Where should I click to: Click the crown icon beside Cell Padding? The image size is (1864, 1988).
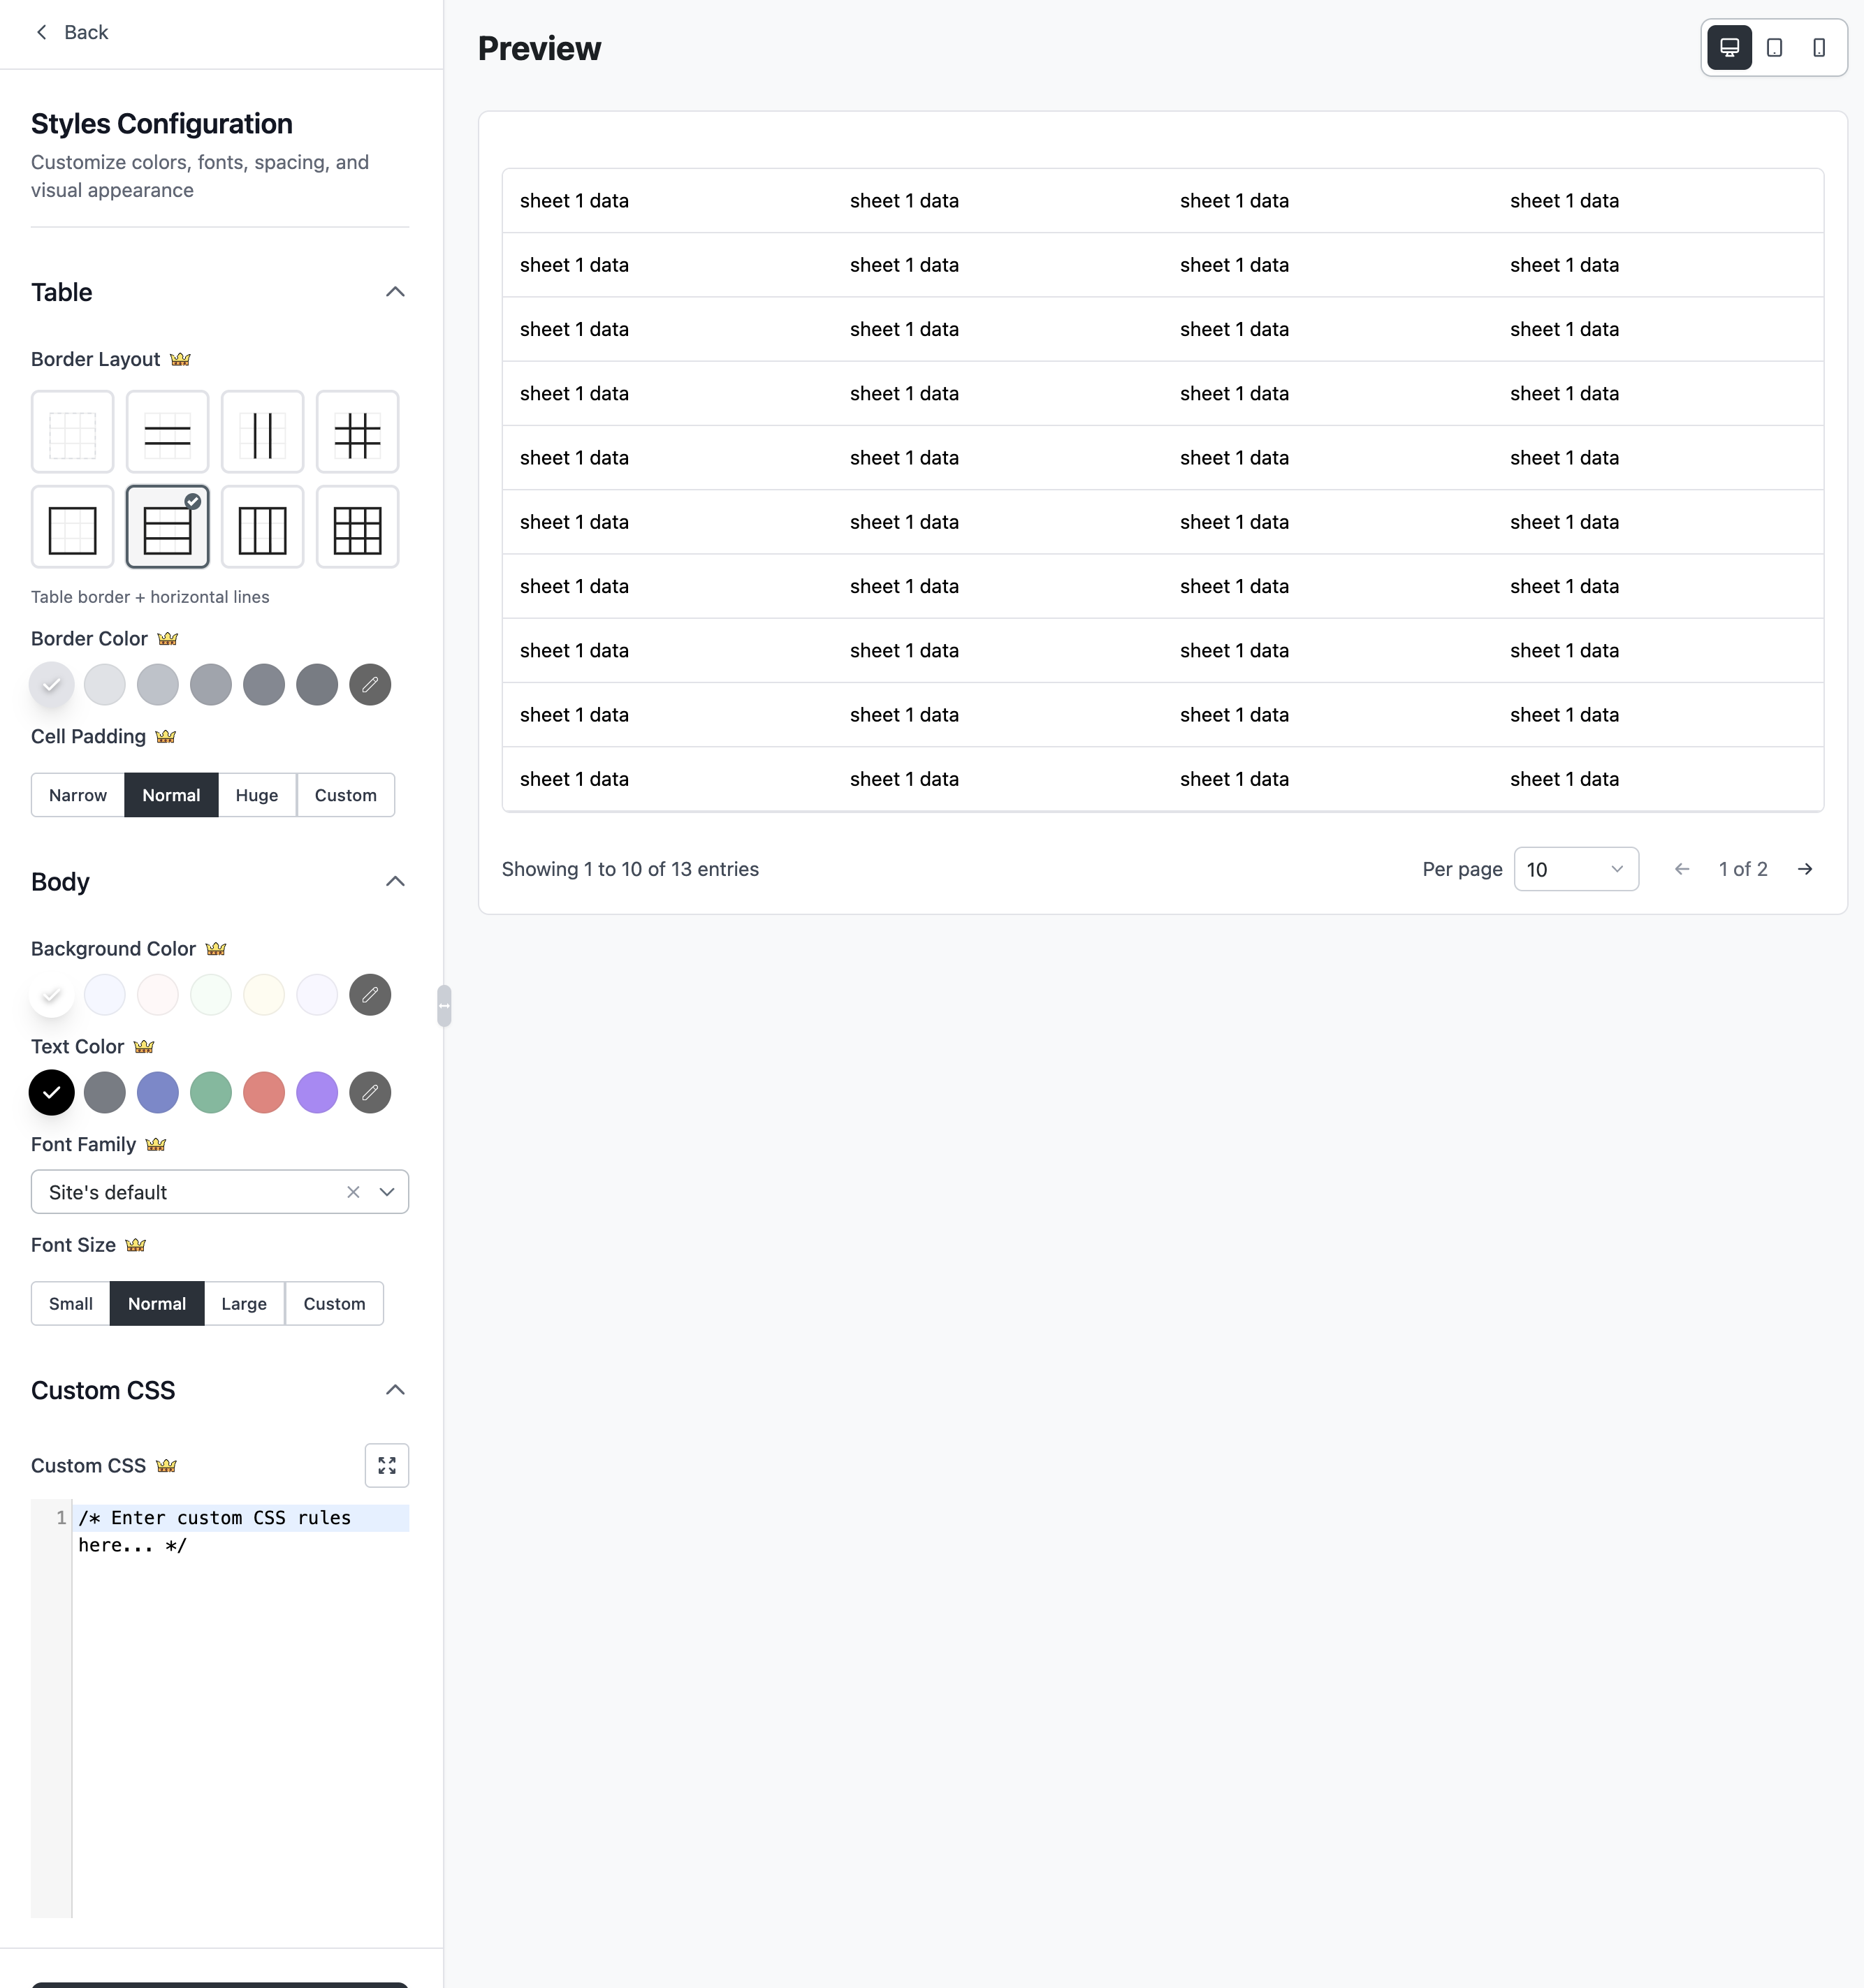(x=166, y=736)
